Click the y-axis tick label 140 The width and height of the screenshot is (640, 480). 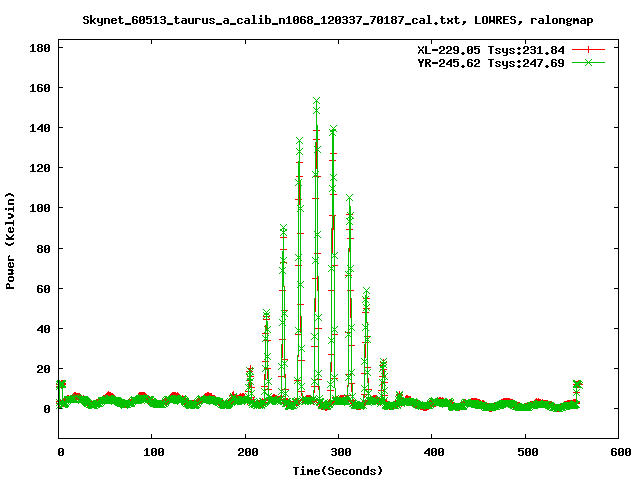pos(40,128)
